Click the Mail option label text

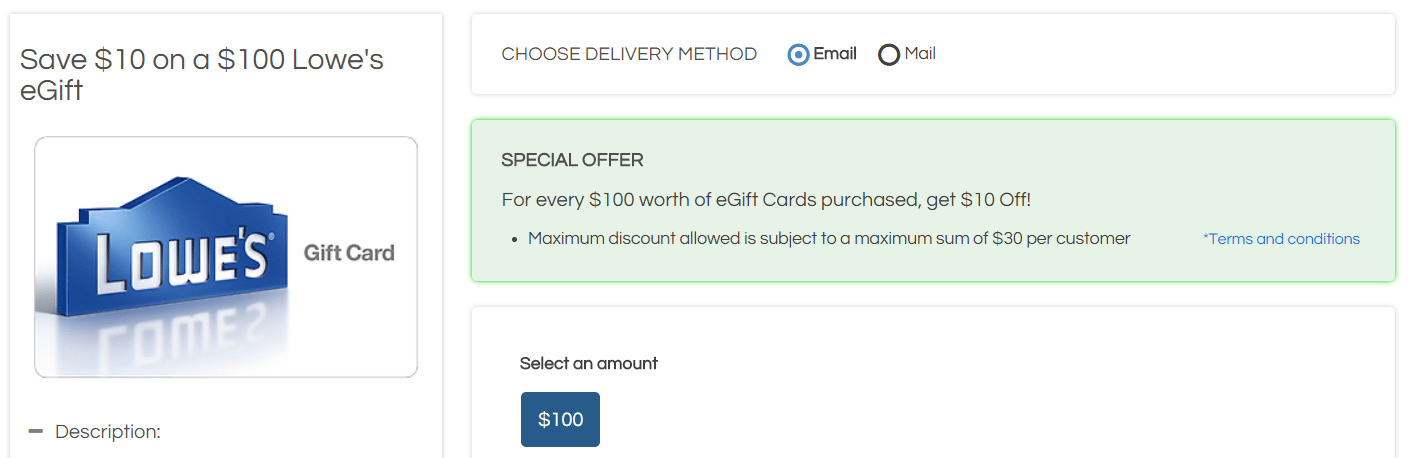coord(920,54)
